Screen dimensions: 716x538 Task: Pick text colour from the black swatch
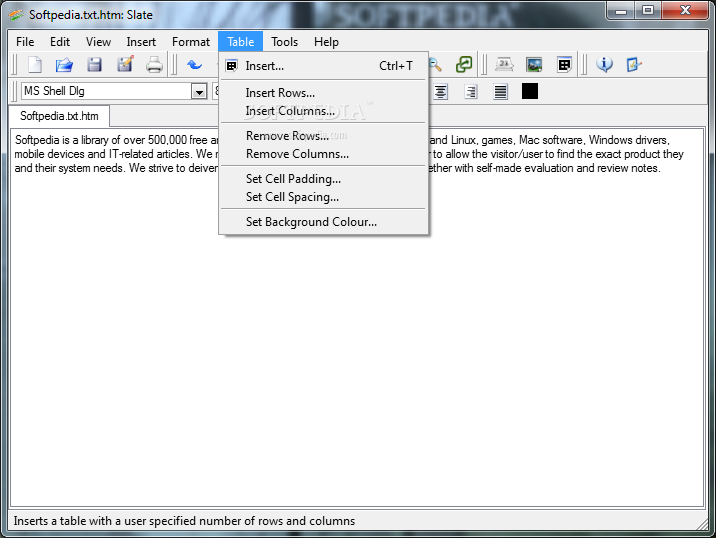(530, 91)
